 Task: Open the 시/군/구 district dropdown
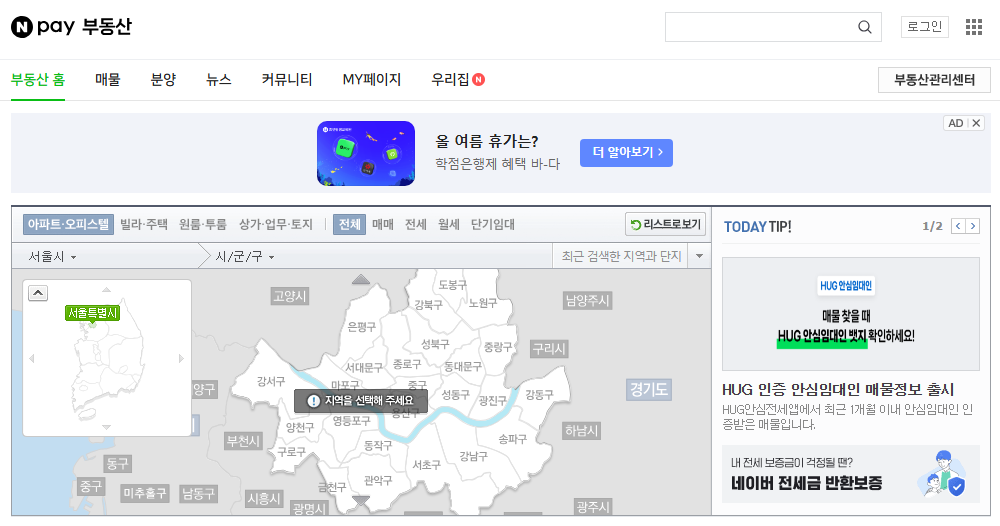pos(245,256)
